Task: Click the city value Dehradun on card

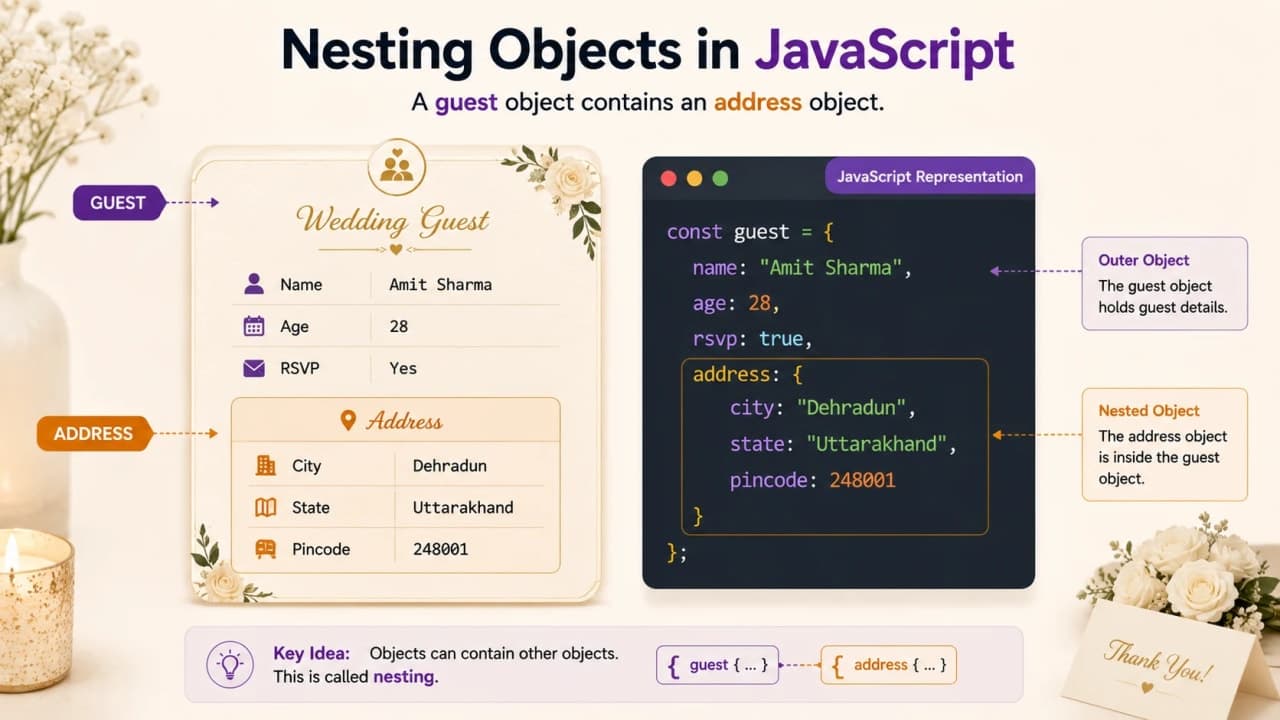Action: pyautogui.click(x=450, y=465)
